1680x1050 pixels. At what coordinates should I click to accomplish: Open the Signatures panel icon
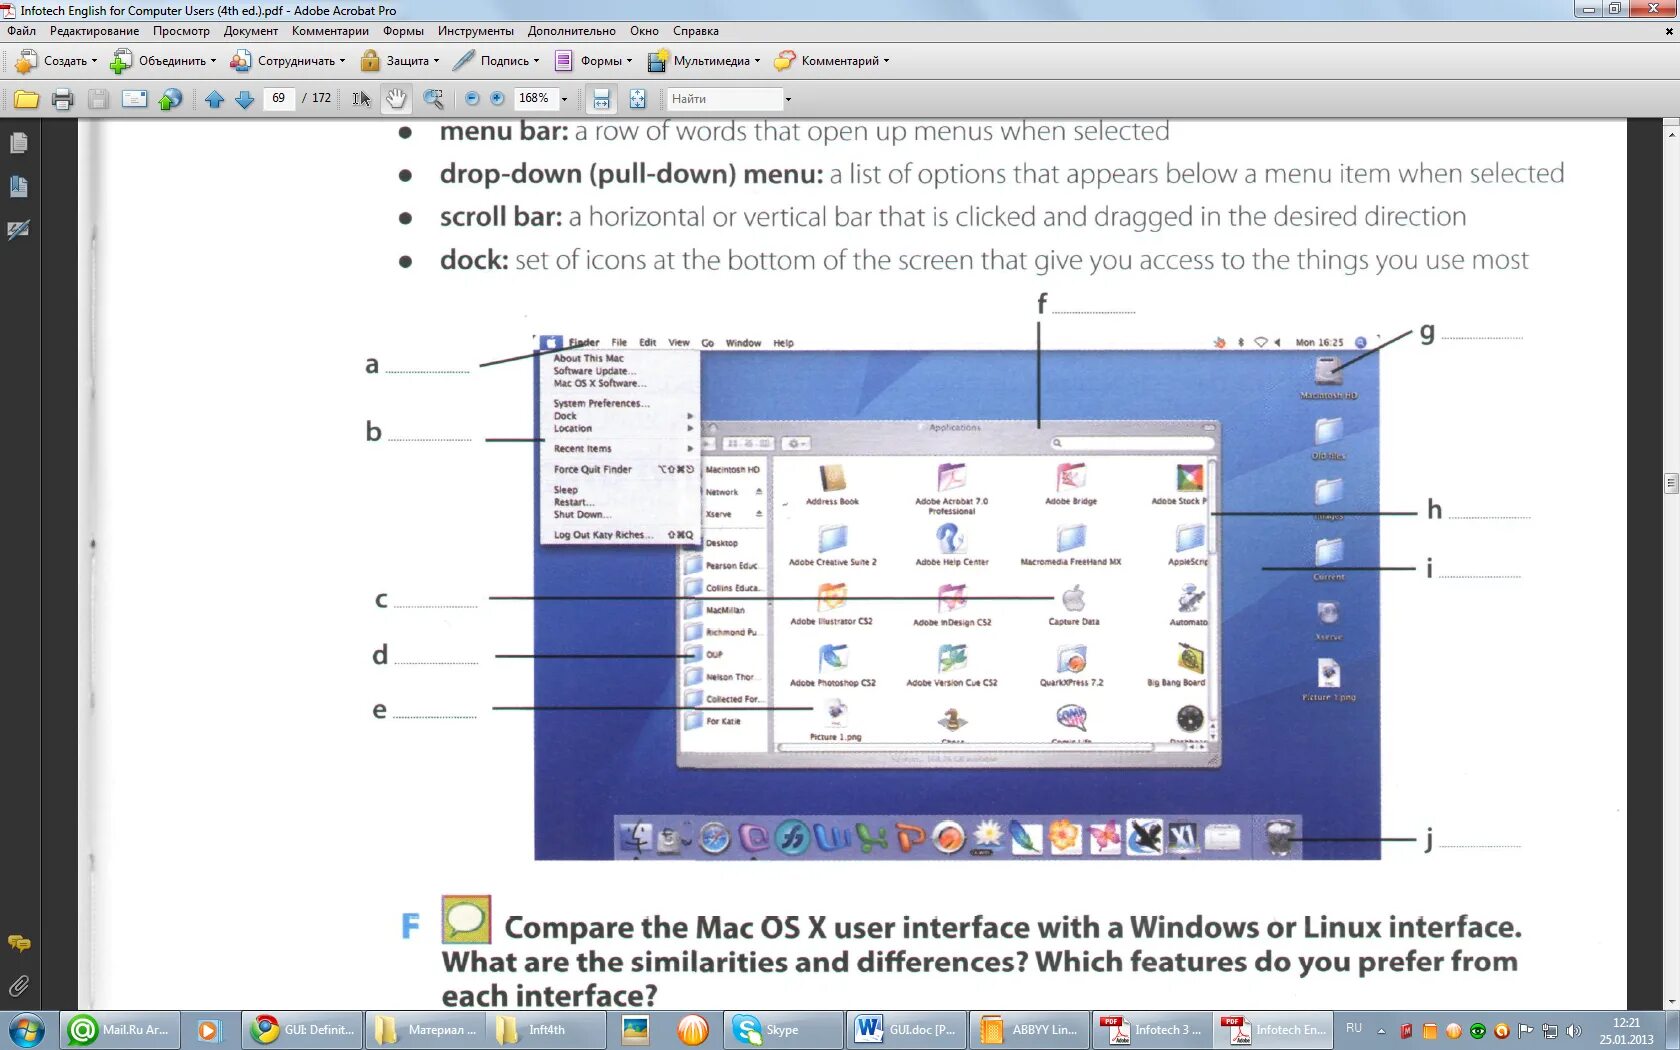pos(19,230)
